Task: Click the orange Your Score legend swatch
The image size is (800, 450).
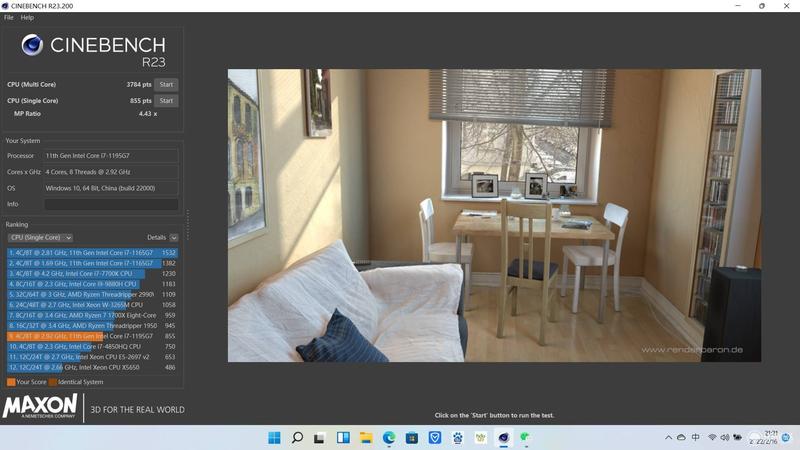Action: click(11, 382)
